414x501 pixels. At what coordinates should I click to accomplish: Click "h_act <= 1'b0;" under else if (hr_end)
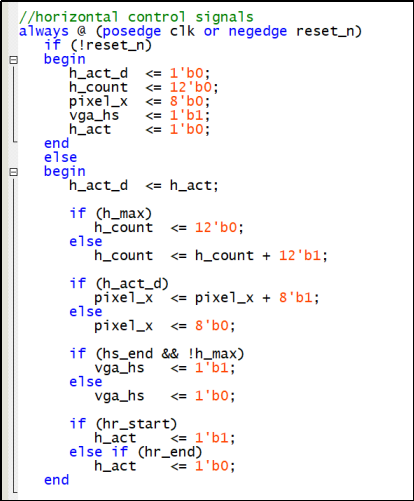coord(165,466)
